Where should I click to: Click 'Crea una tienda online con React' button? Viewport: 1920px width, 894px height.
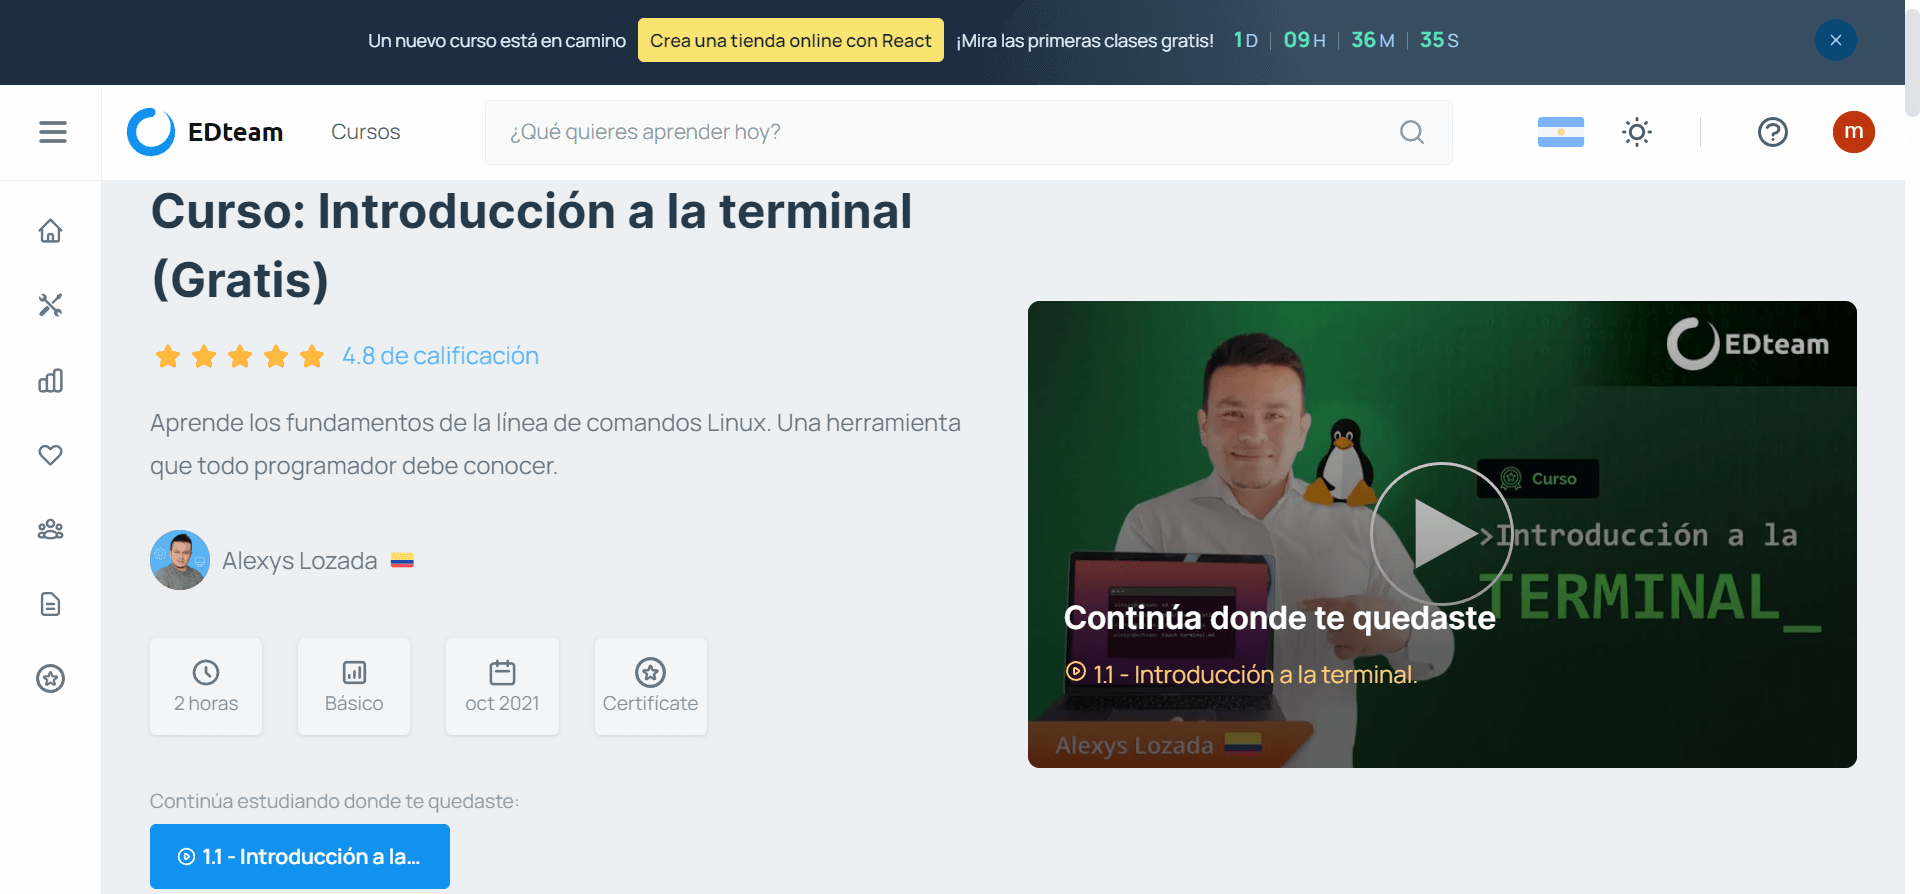coord(790,40)
